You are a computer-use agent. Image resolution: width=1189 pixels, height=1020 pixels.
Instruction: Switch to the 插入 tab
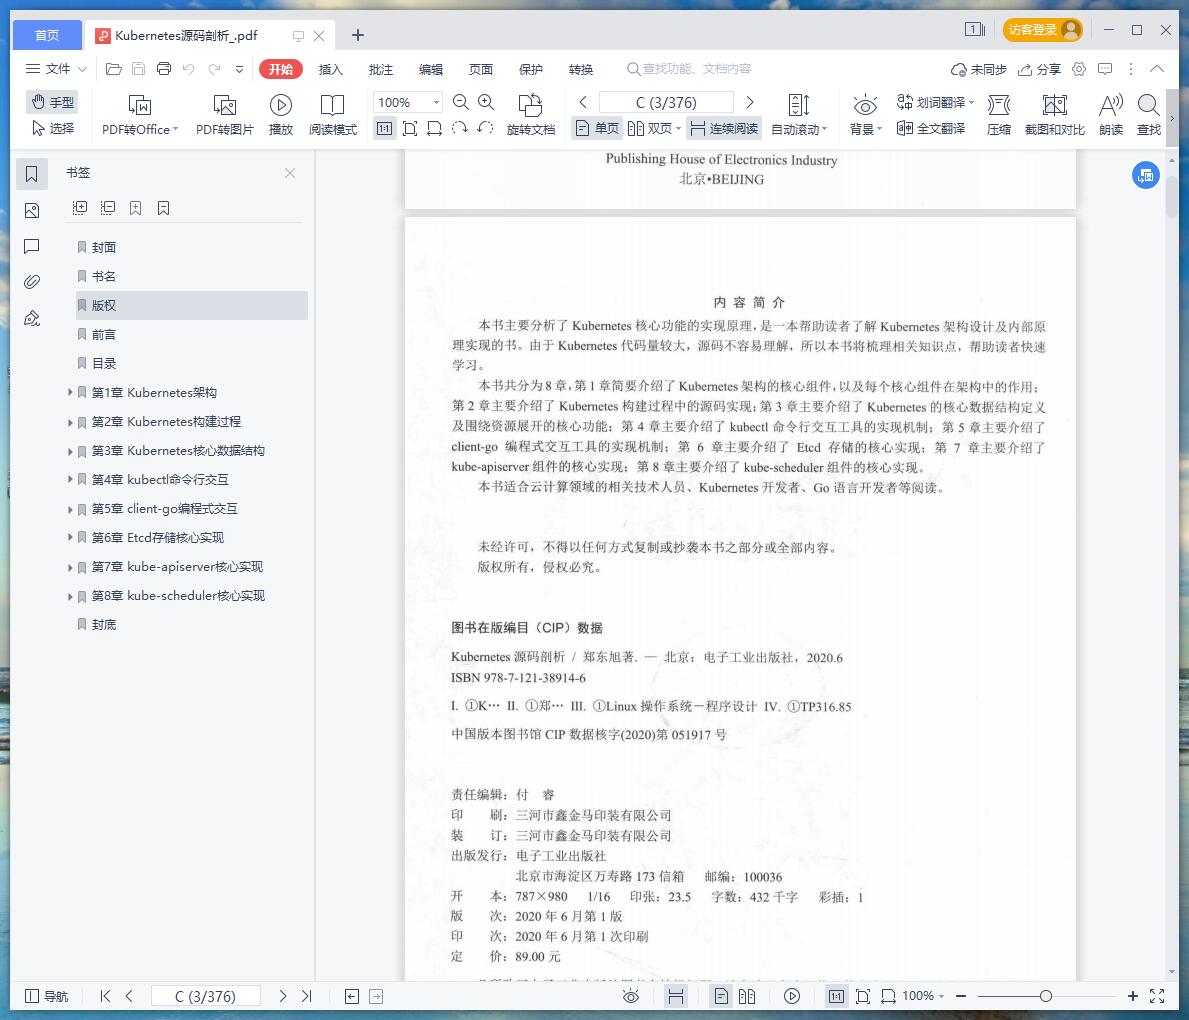pos(331,69)
